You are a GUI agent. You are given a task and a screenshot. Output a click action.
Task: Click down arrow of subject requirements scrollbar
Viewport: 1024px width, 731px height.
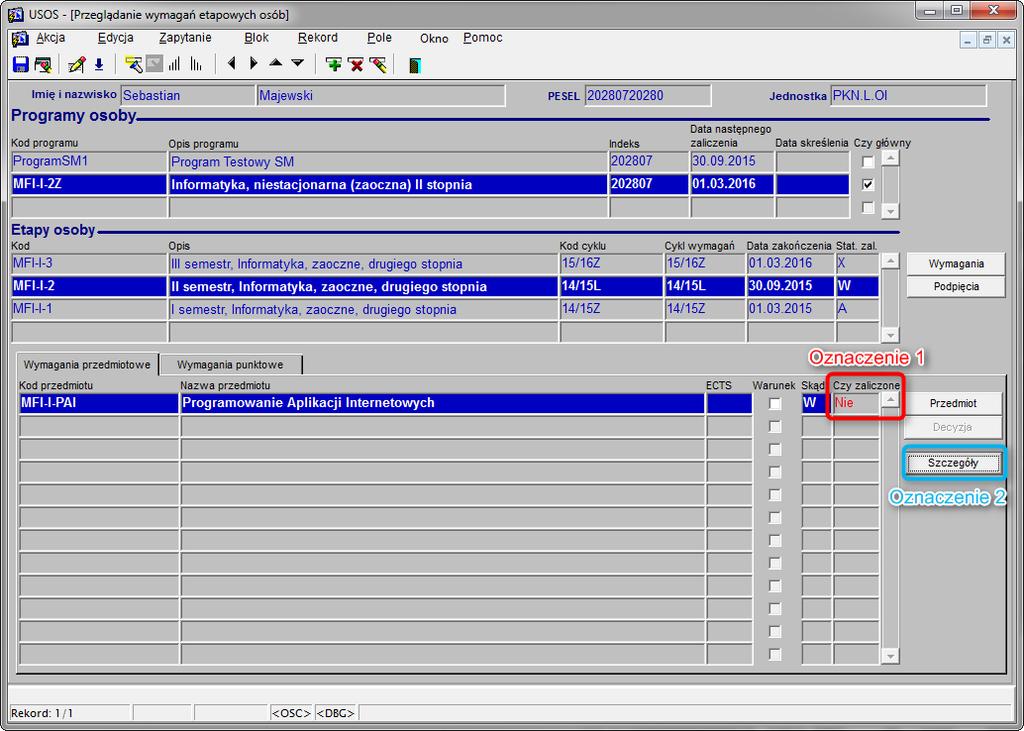(890, 655)
